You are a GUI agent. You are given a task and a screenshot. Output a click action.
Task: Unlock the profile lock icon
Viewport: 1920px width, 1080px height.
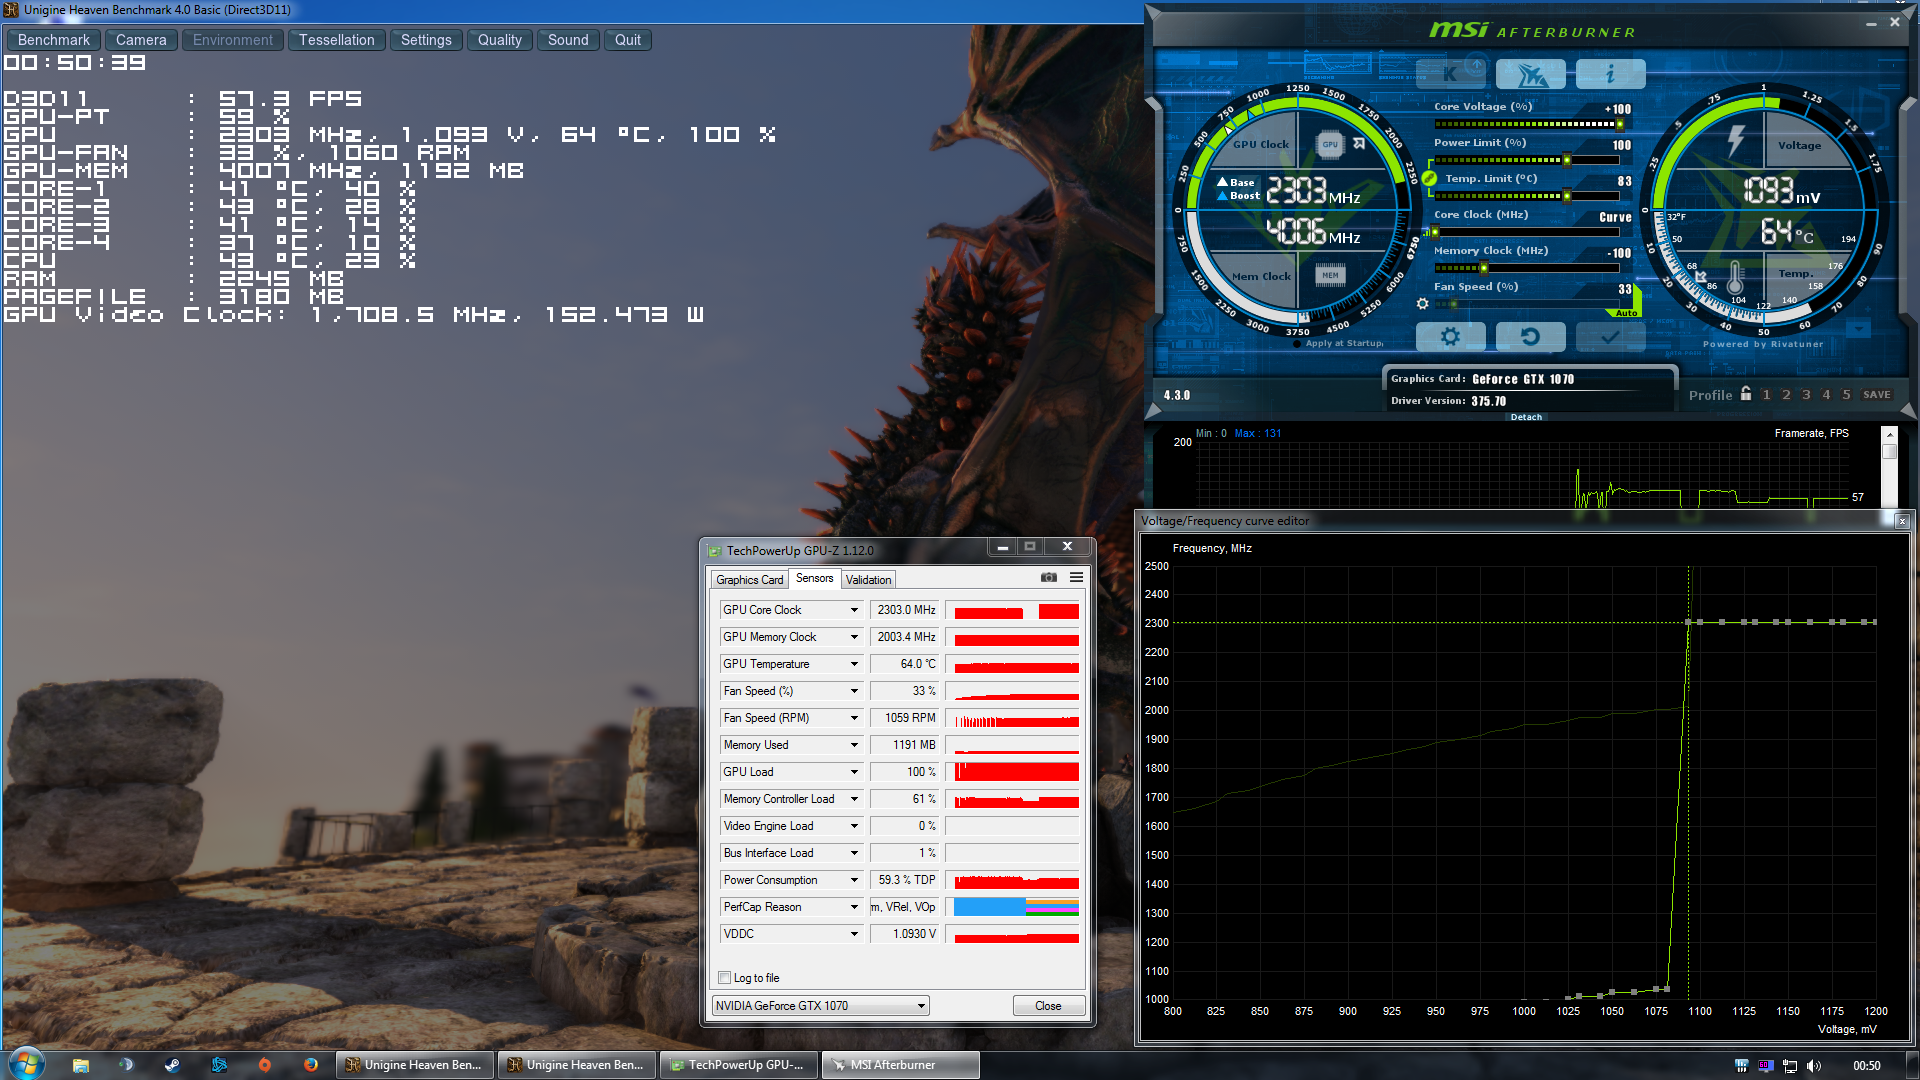coord(1746,394)
